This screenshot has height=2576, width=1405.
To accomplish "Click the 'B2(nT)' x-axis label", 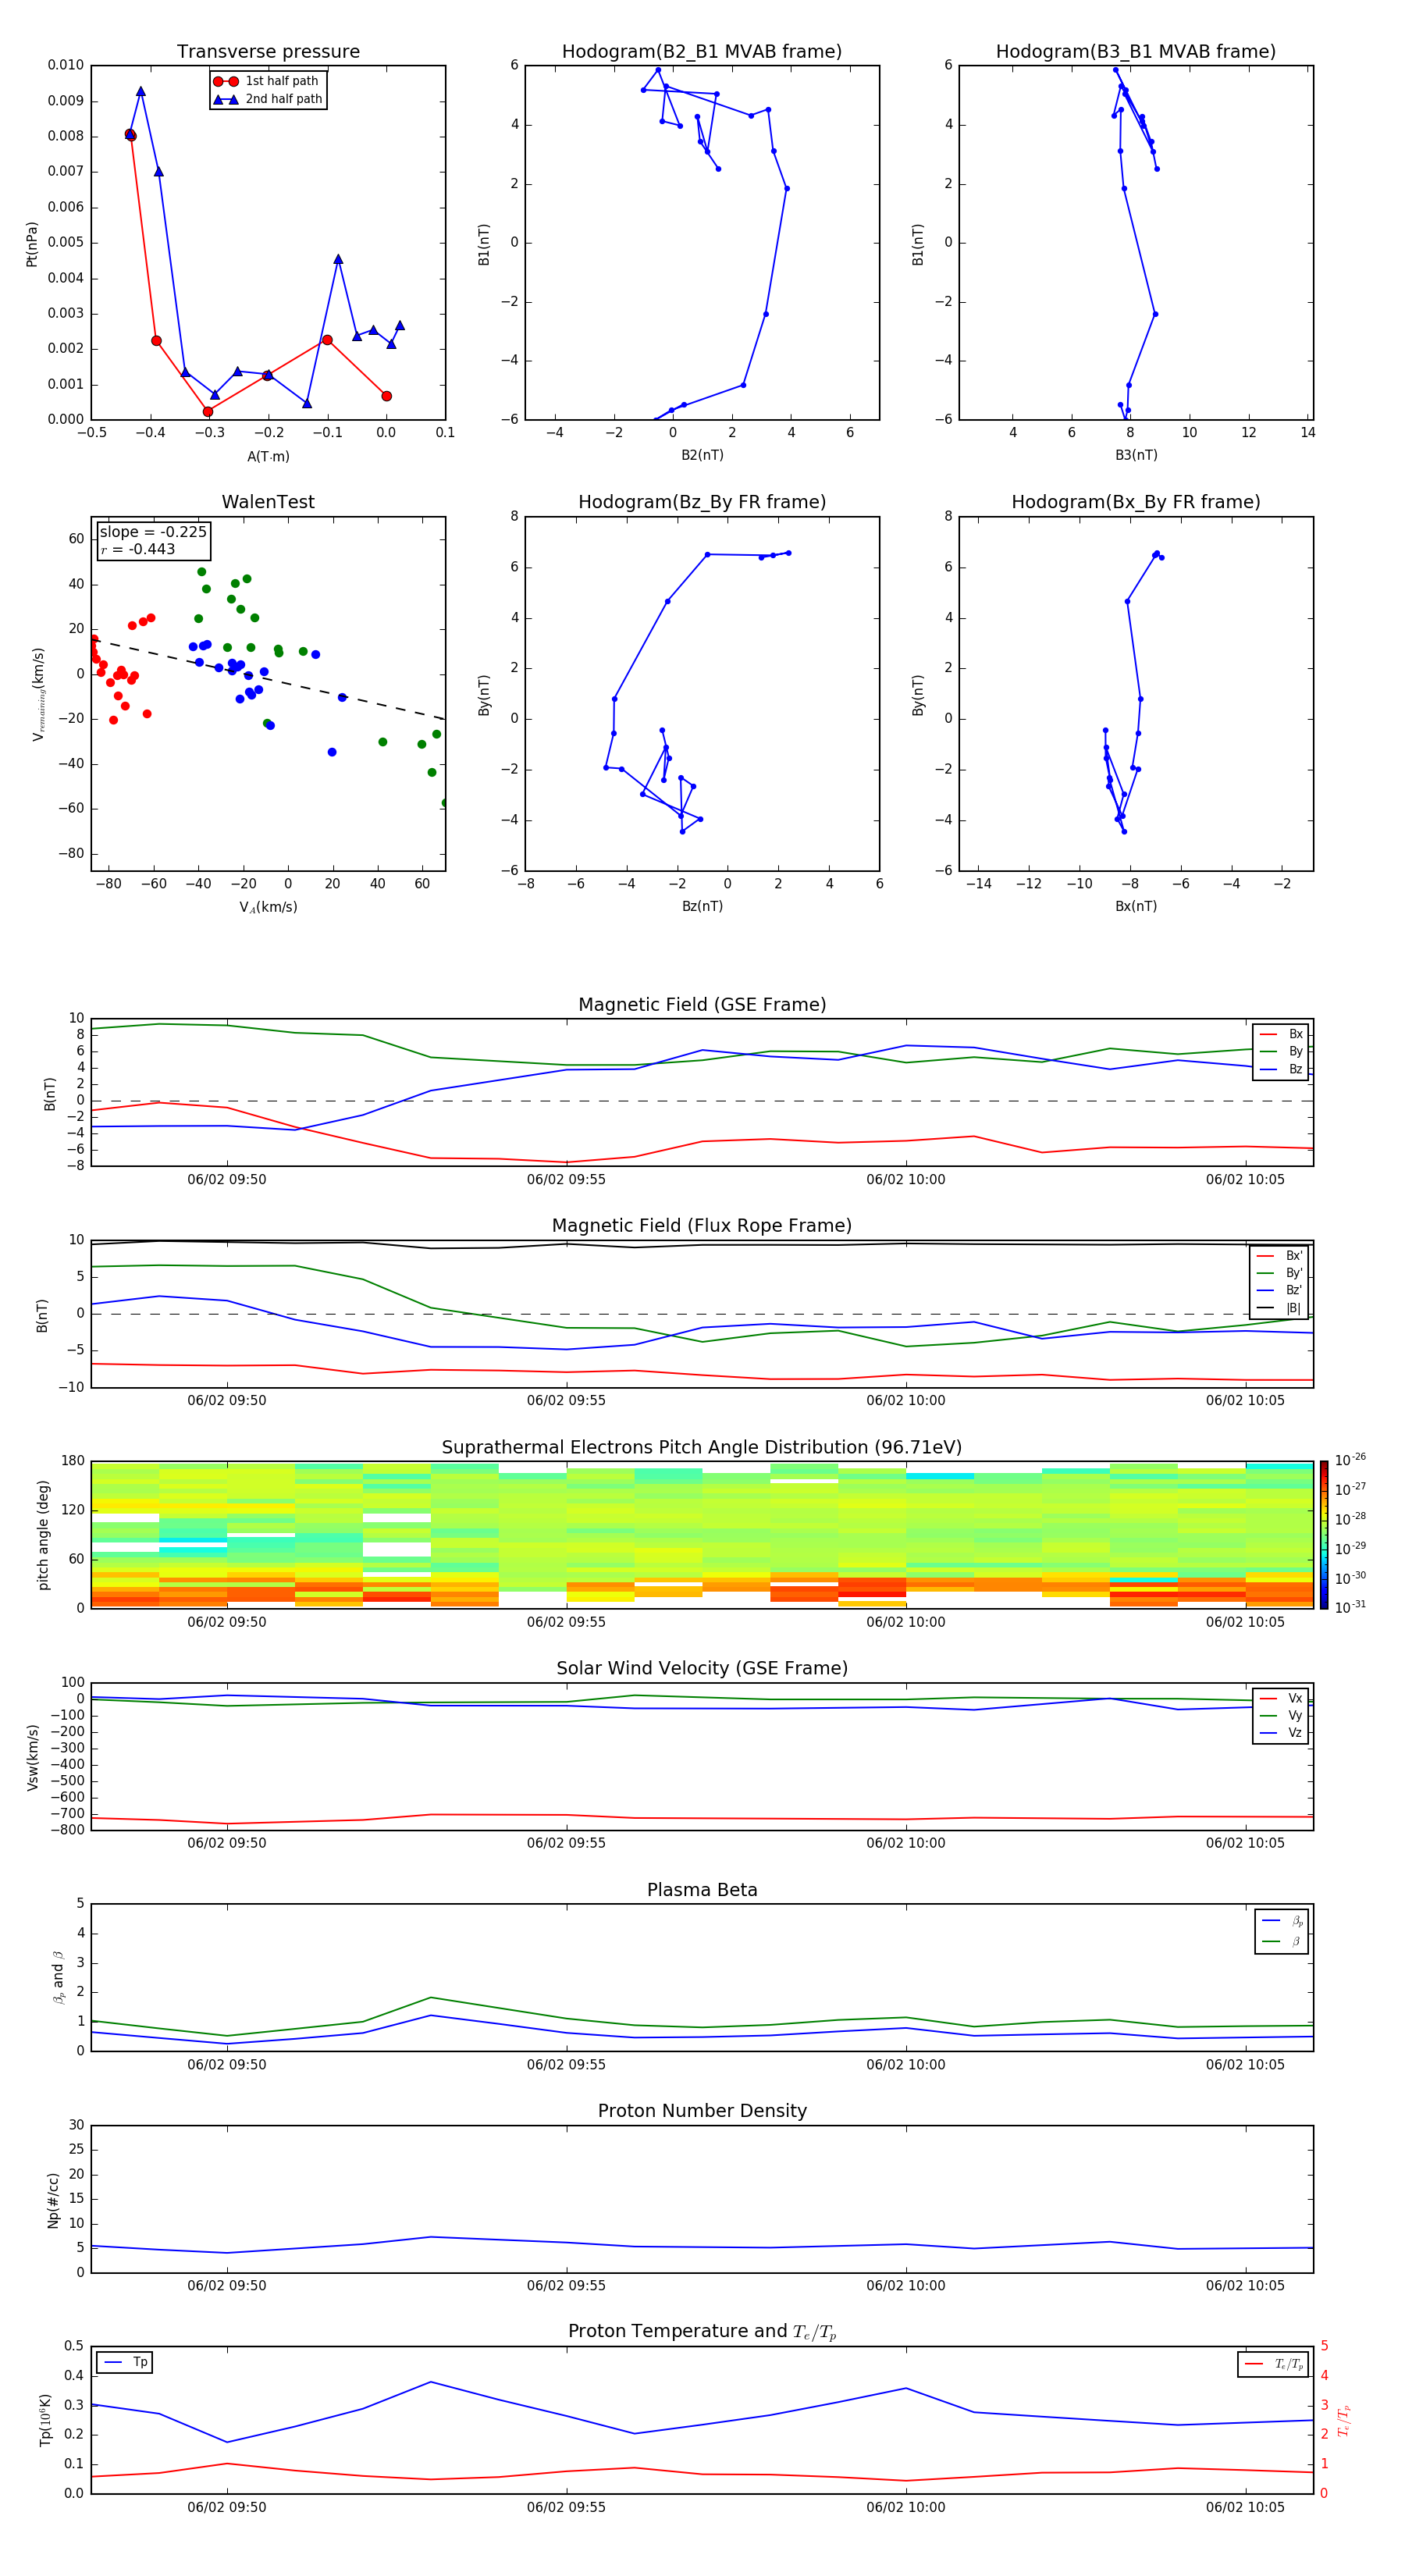I will (702, 455).
